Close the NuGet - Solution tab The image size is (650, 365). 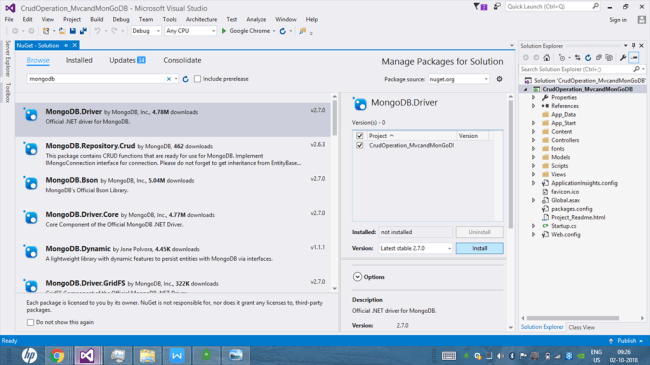pos(75,45)
